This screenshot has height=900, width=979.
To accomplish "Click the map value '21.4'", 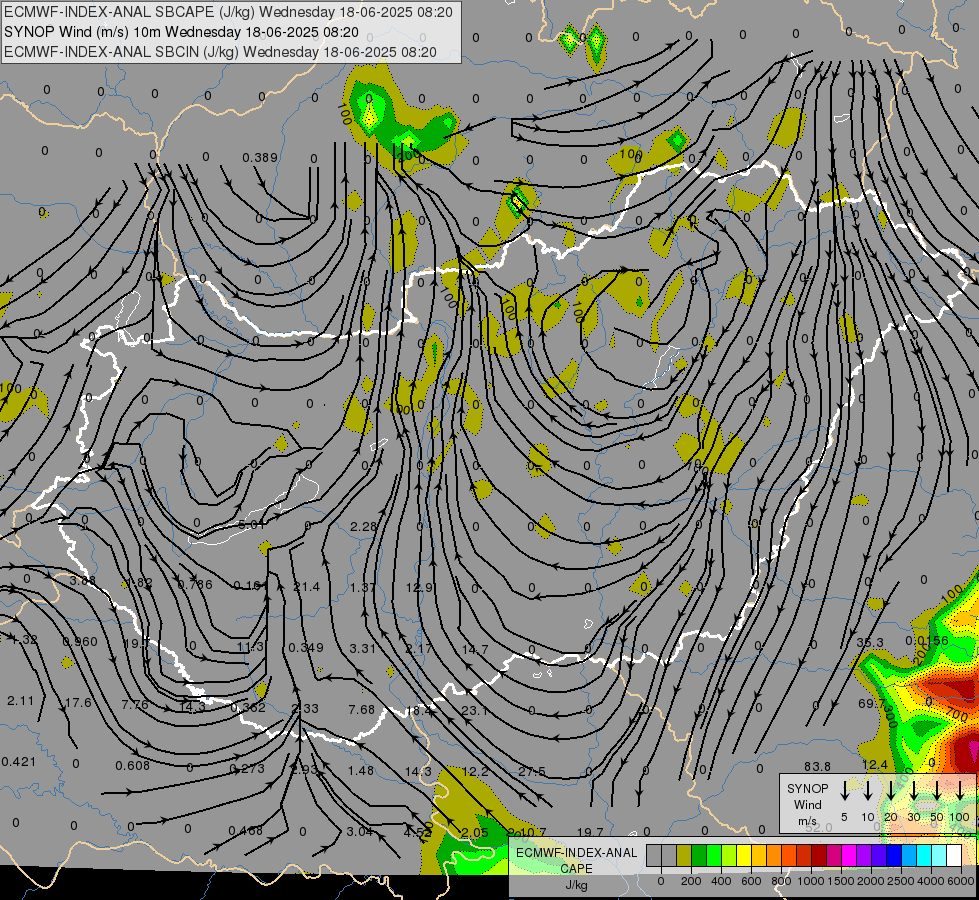I will point(306,586).
